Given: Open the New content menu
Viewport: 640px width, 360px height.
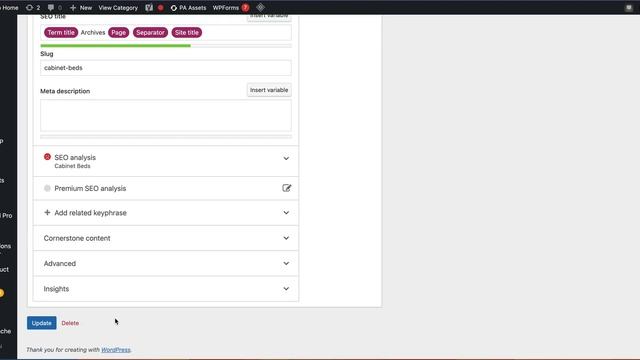Looking at the screenshot, I should tap(81, 7).
